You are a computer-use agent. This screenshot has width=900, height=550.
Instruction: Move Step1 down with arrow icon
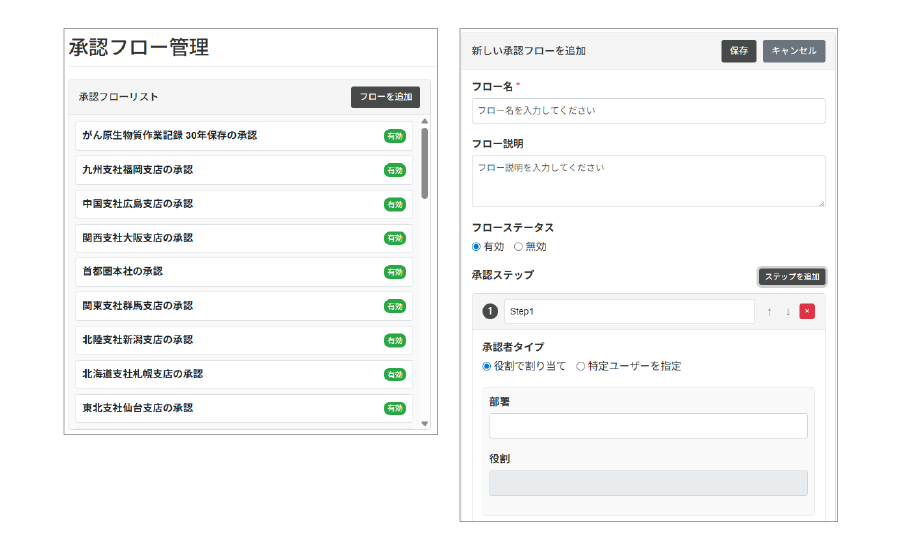(x=788, y=311)
